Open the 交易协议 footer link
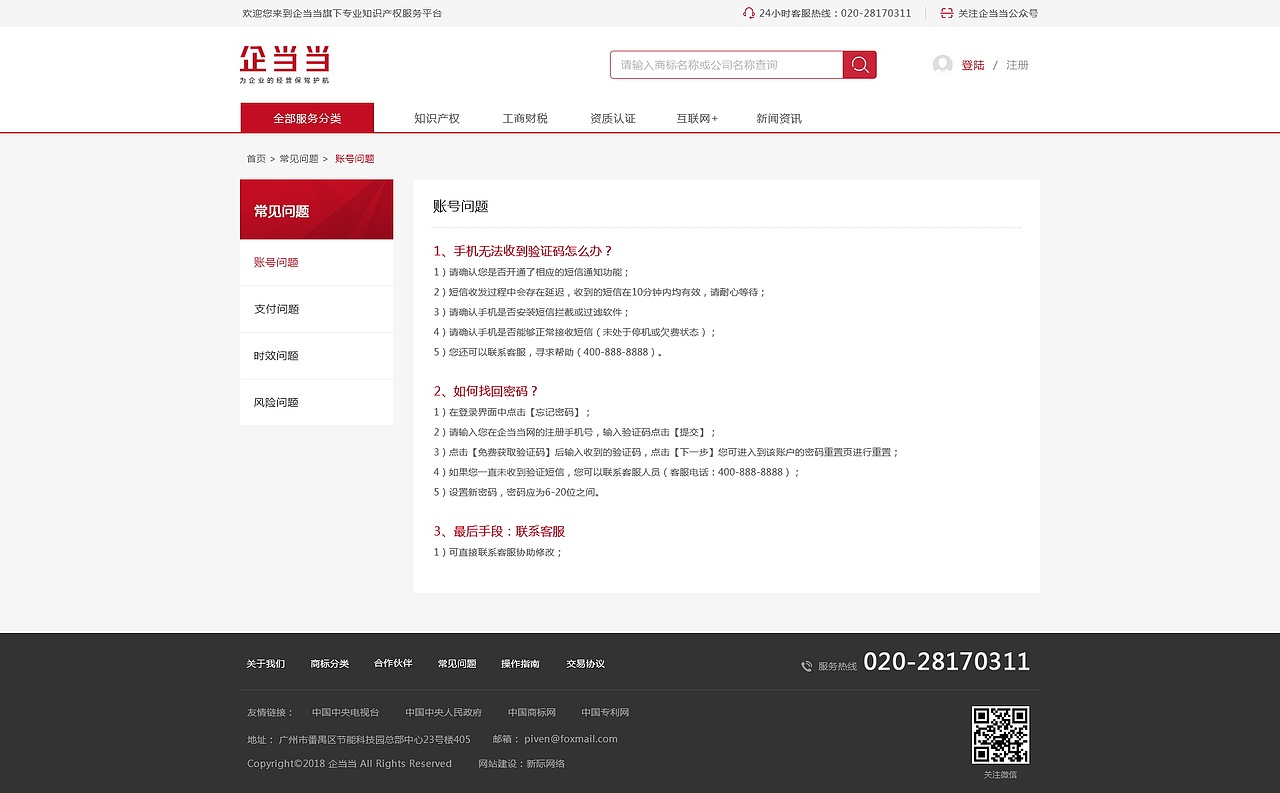Image resolution: width=1280 pixels, height=793 pixels. tap(584, 663)
